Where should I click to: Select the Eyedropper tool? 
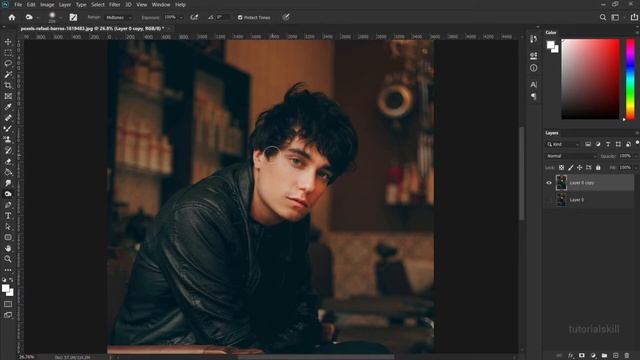click(x=8, y=107)
